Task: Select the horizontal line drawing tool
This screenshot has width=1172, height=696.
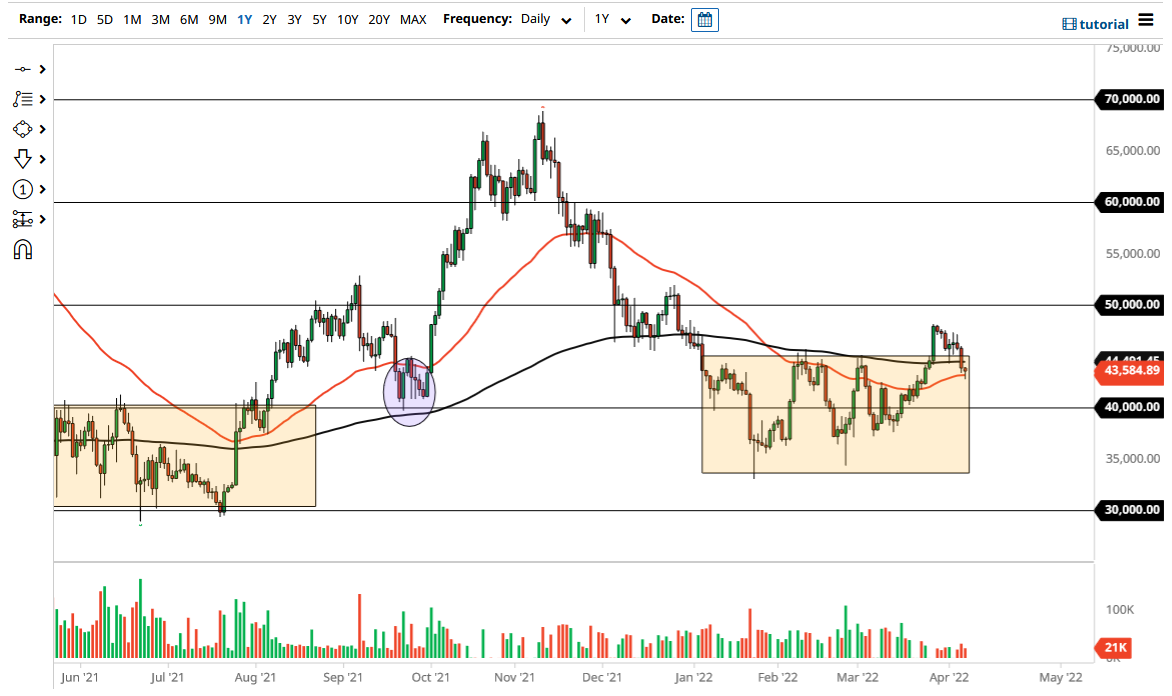Action: click(x=22, y=69)
